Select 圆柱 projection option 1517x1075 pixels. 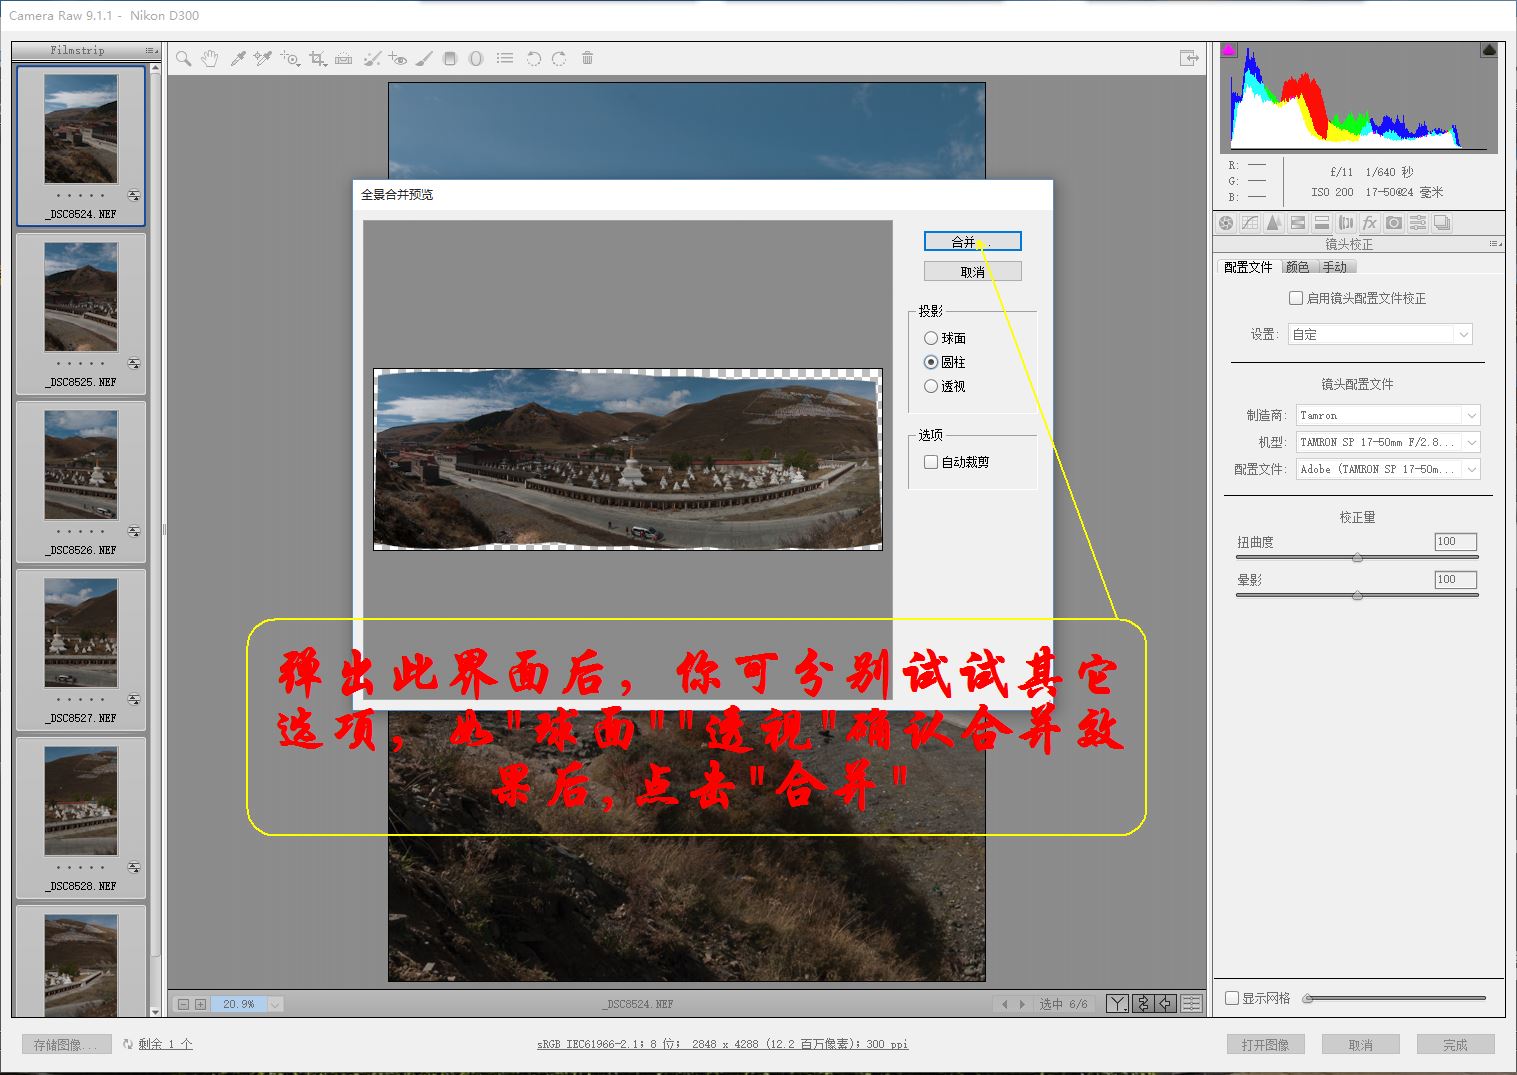[x=945, y=362]
